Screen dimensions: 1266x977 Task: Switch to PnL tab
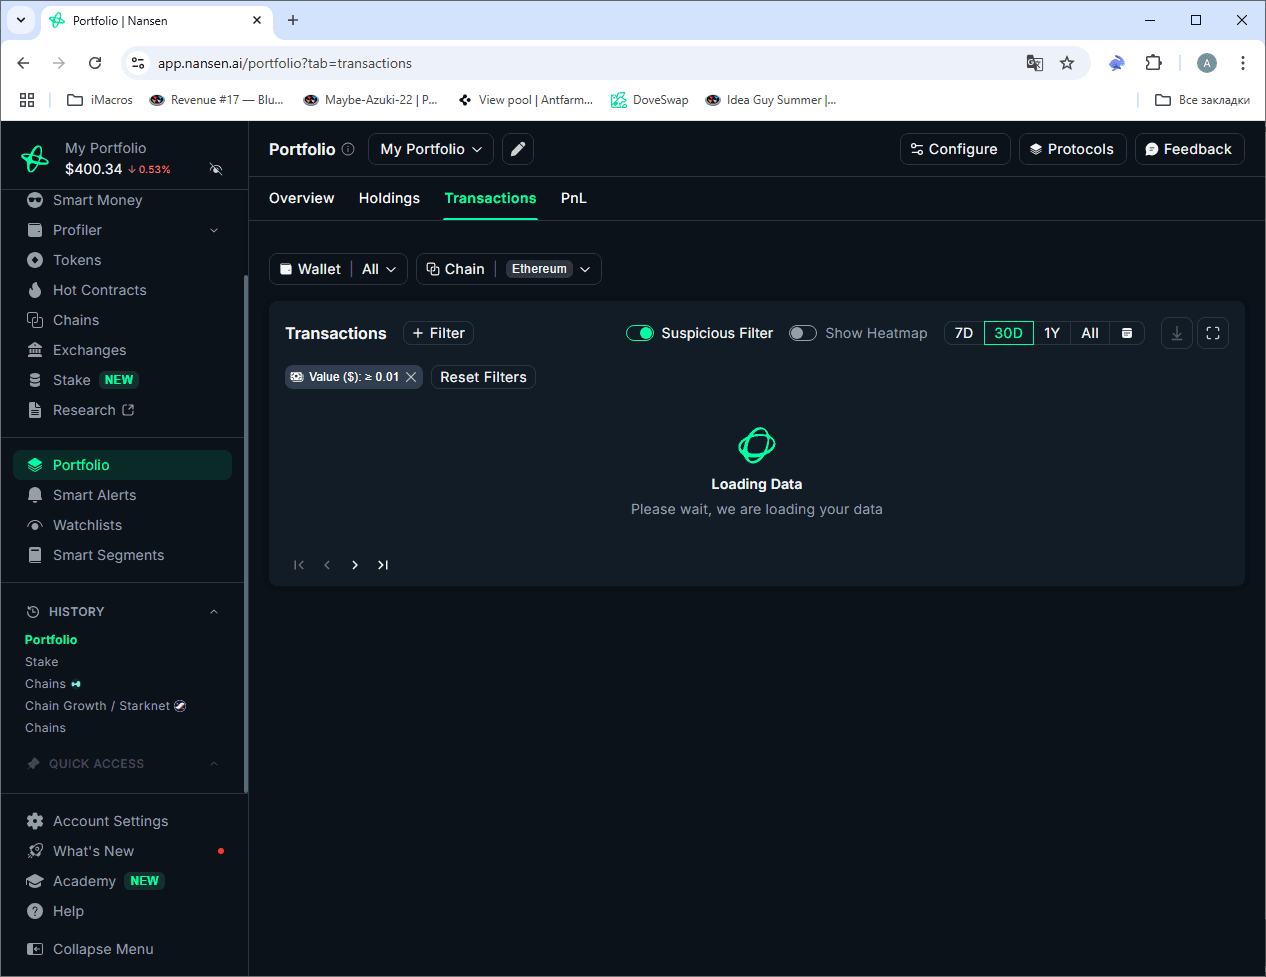(x=574, y=198)
